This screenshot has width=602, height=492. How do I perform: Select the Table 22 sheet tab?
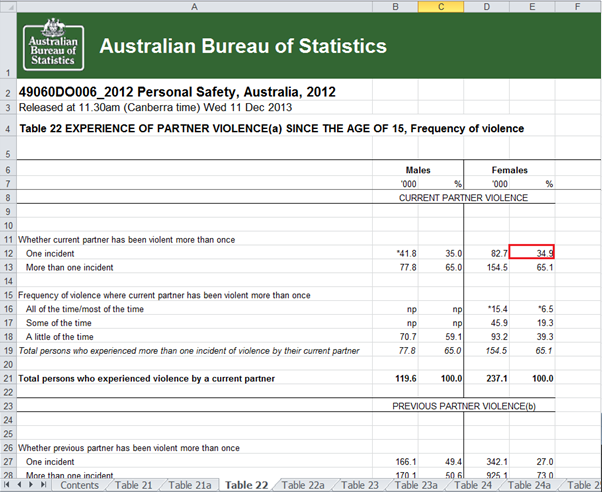[x=246, y=485]
